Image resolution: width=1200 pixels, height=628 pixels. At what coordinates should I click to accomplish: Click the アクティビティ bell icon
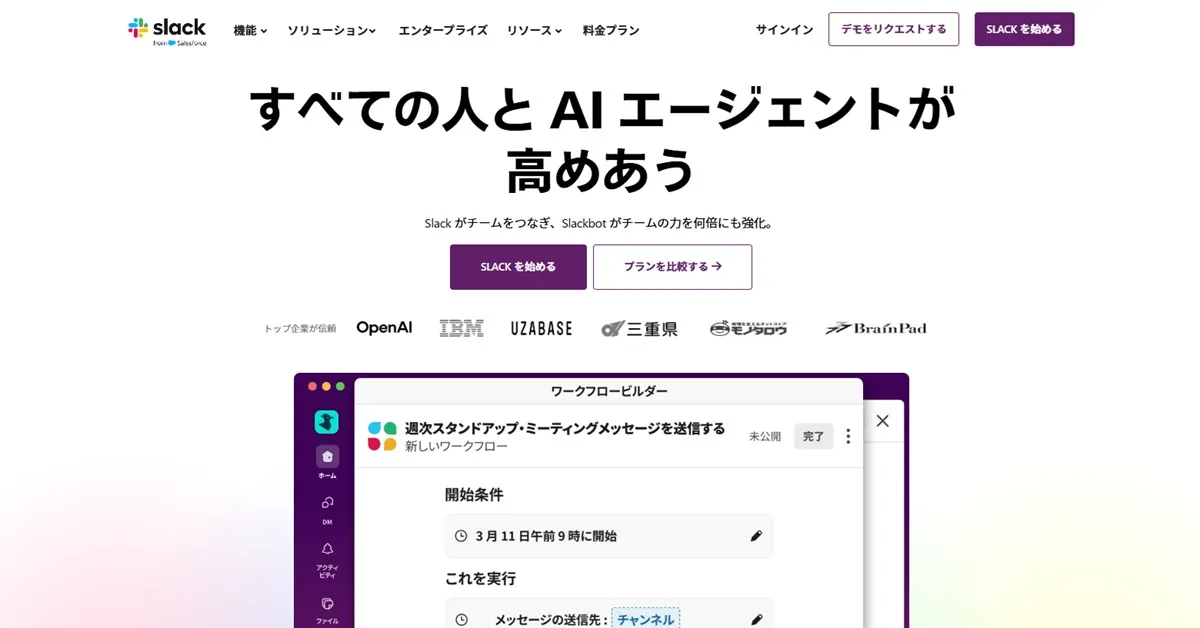tap(327, 549)
